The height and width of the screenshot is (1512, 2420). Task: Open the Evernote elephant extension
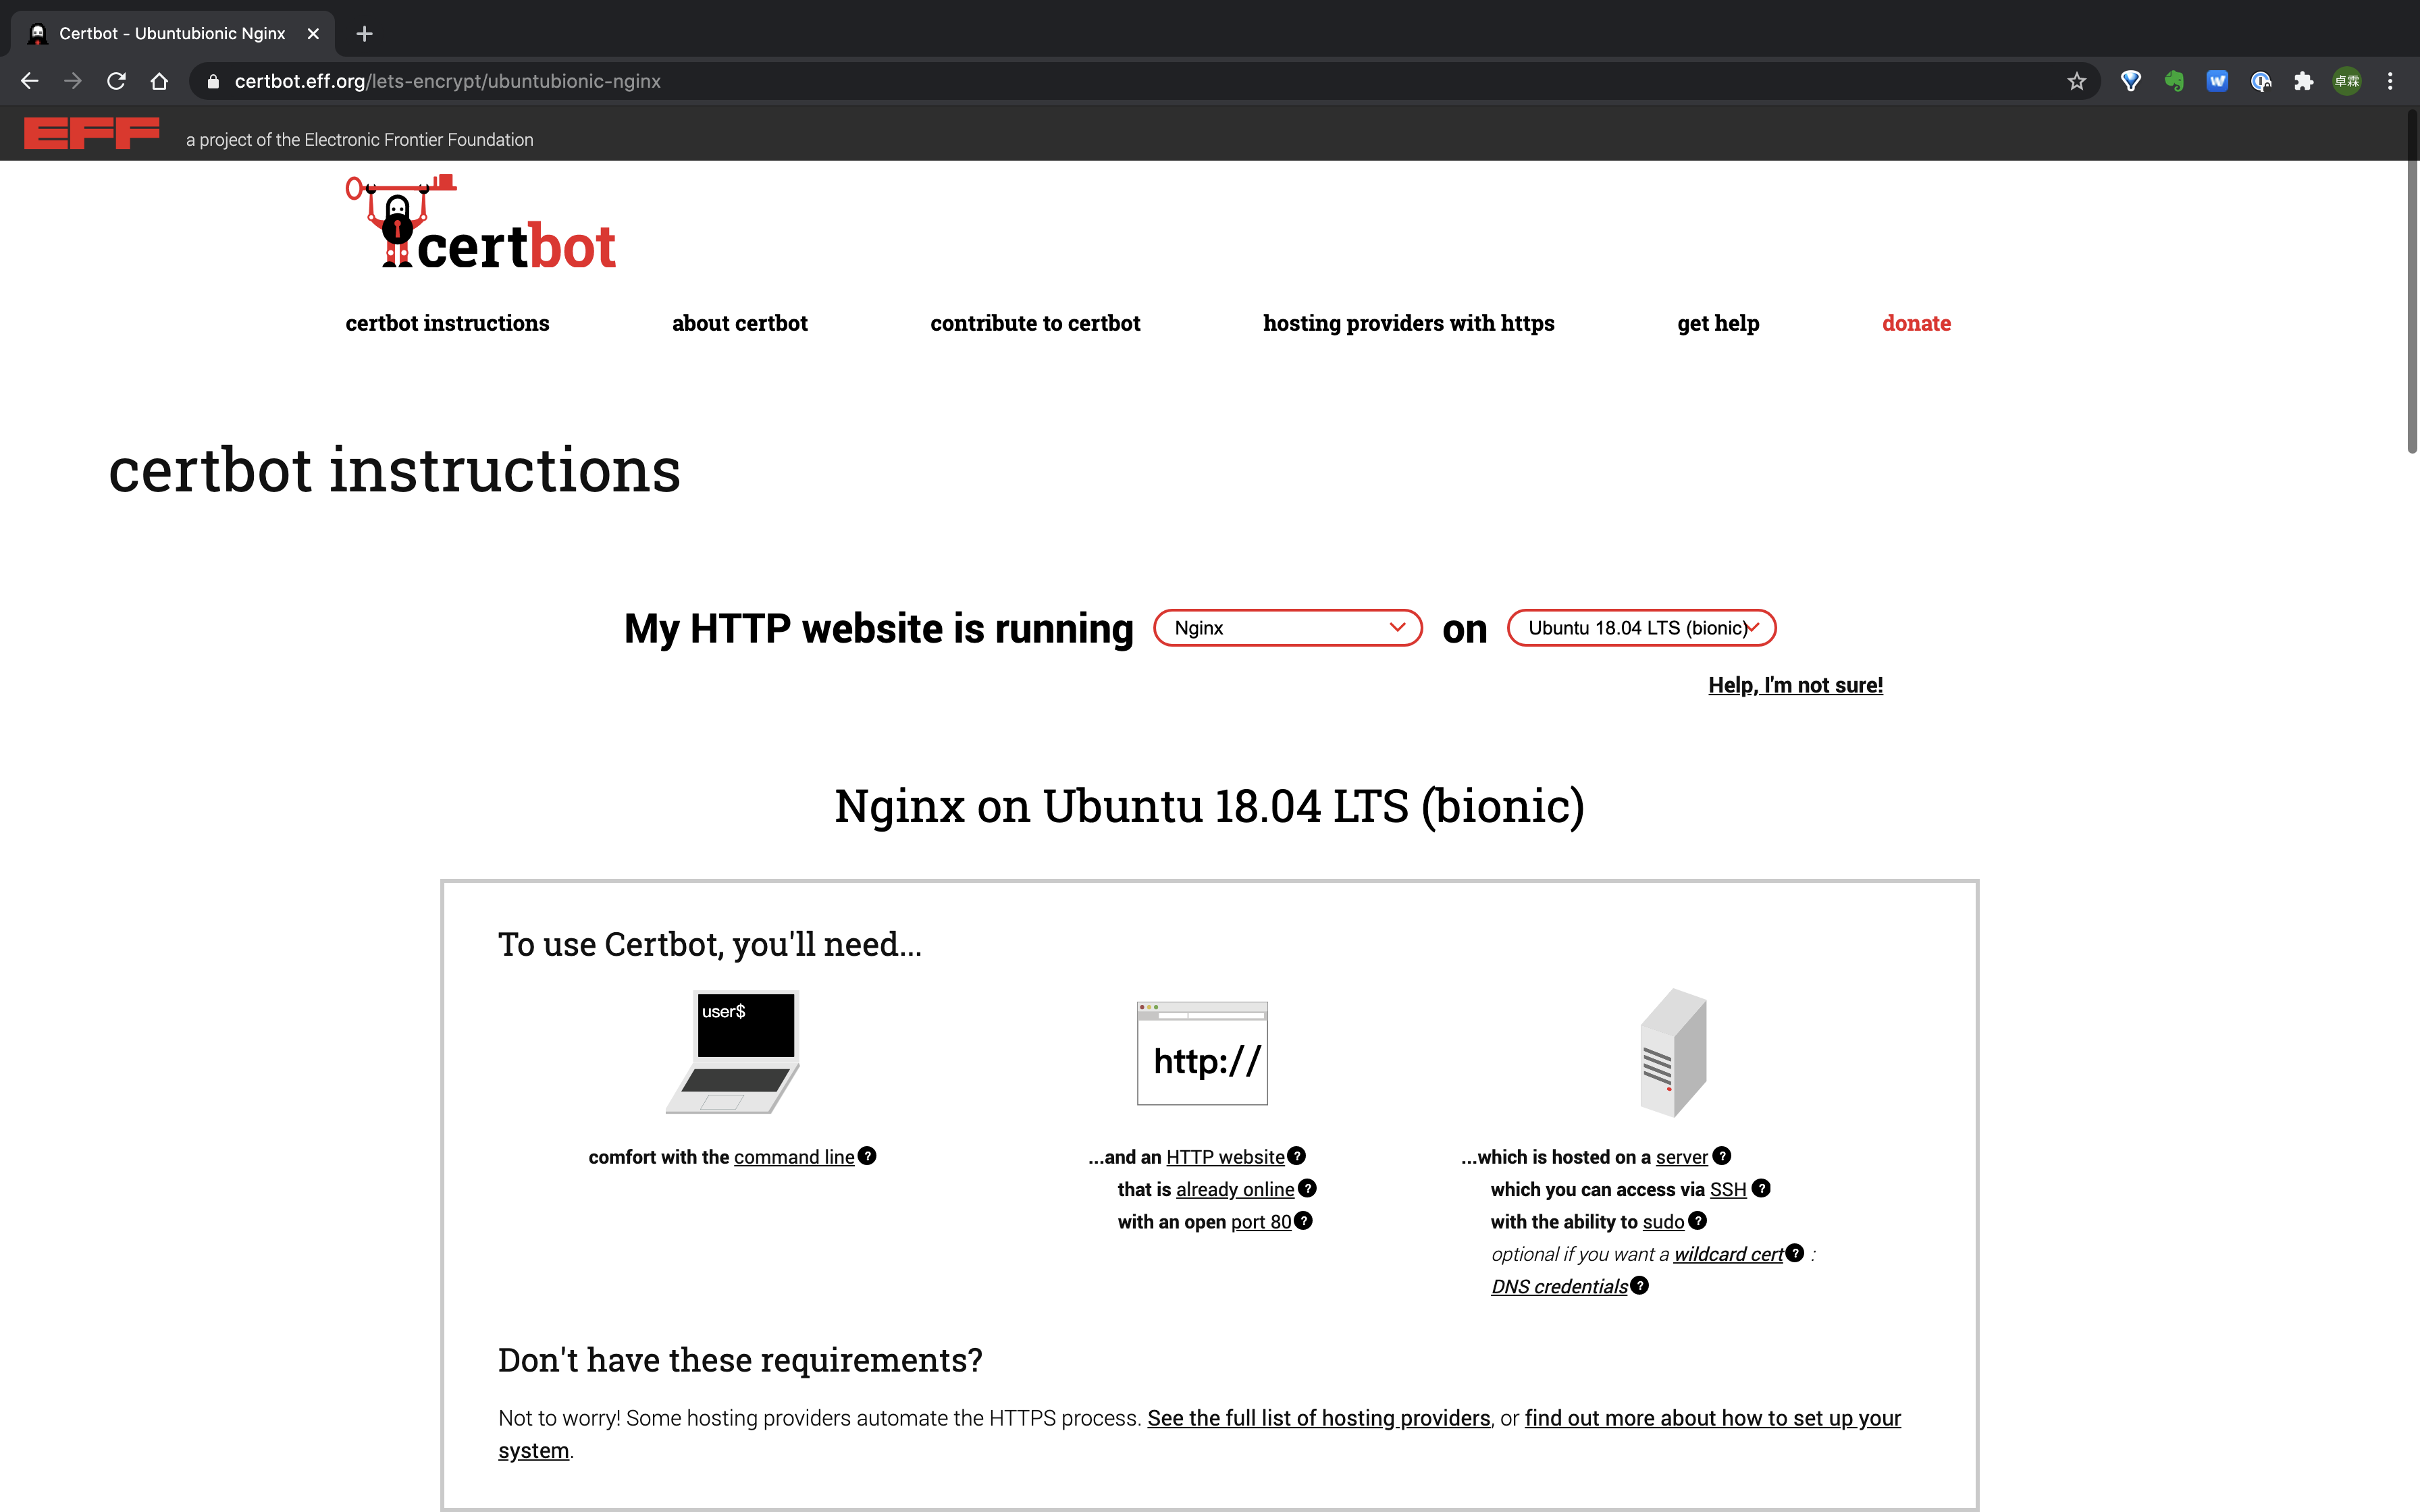[2174, 81]
